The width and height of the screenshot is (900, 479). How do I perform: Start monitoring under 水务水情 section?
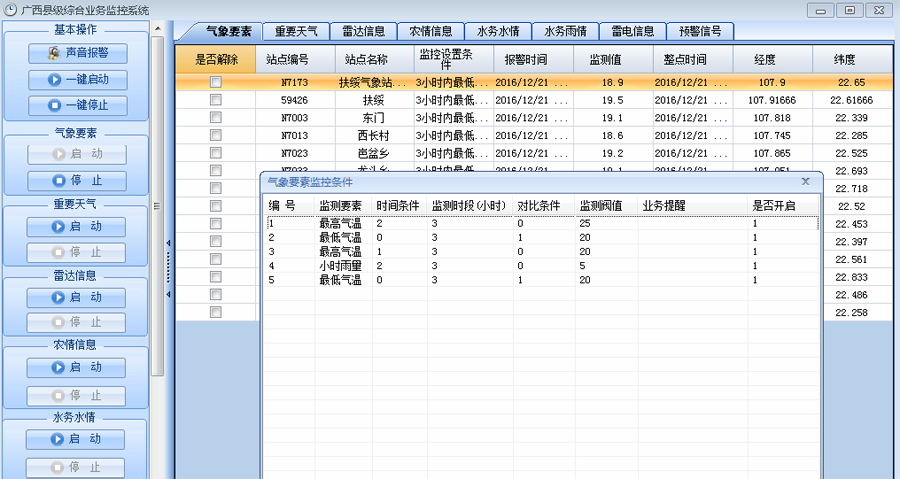(77, 439)
